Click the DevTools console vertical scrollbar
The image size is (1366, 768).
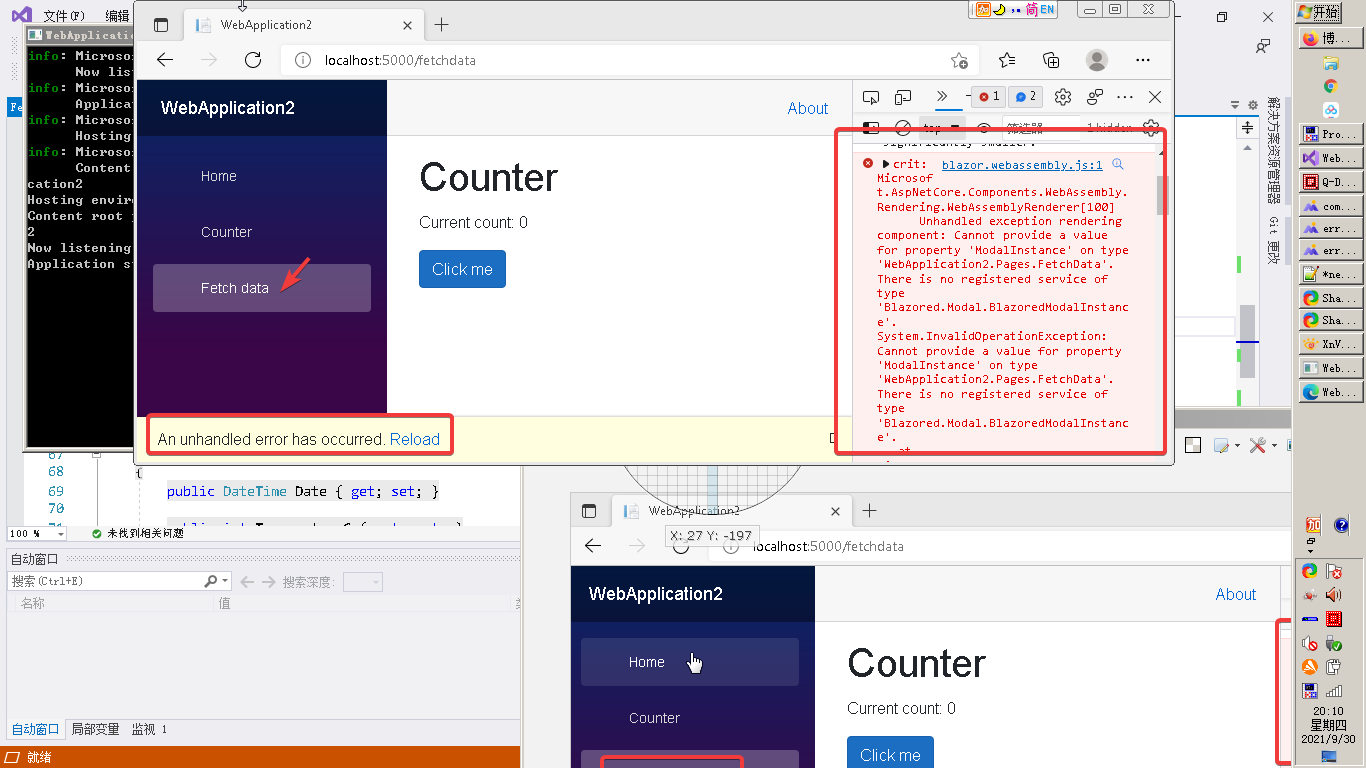(1162, 196)
